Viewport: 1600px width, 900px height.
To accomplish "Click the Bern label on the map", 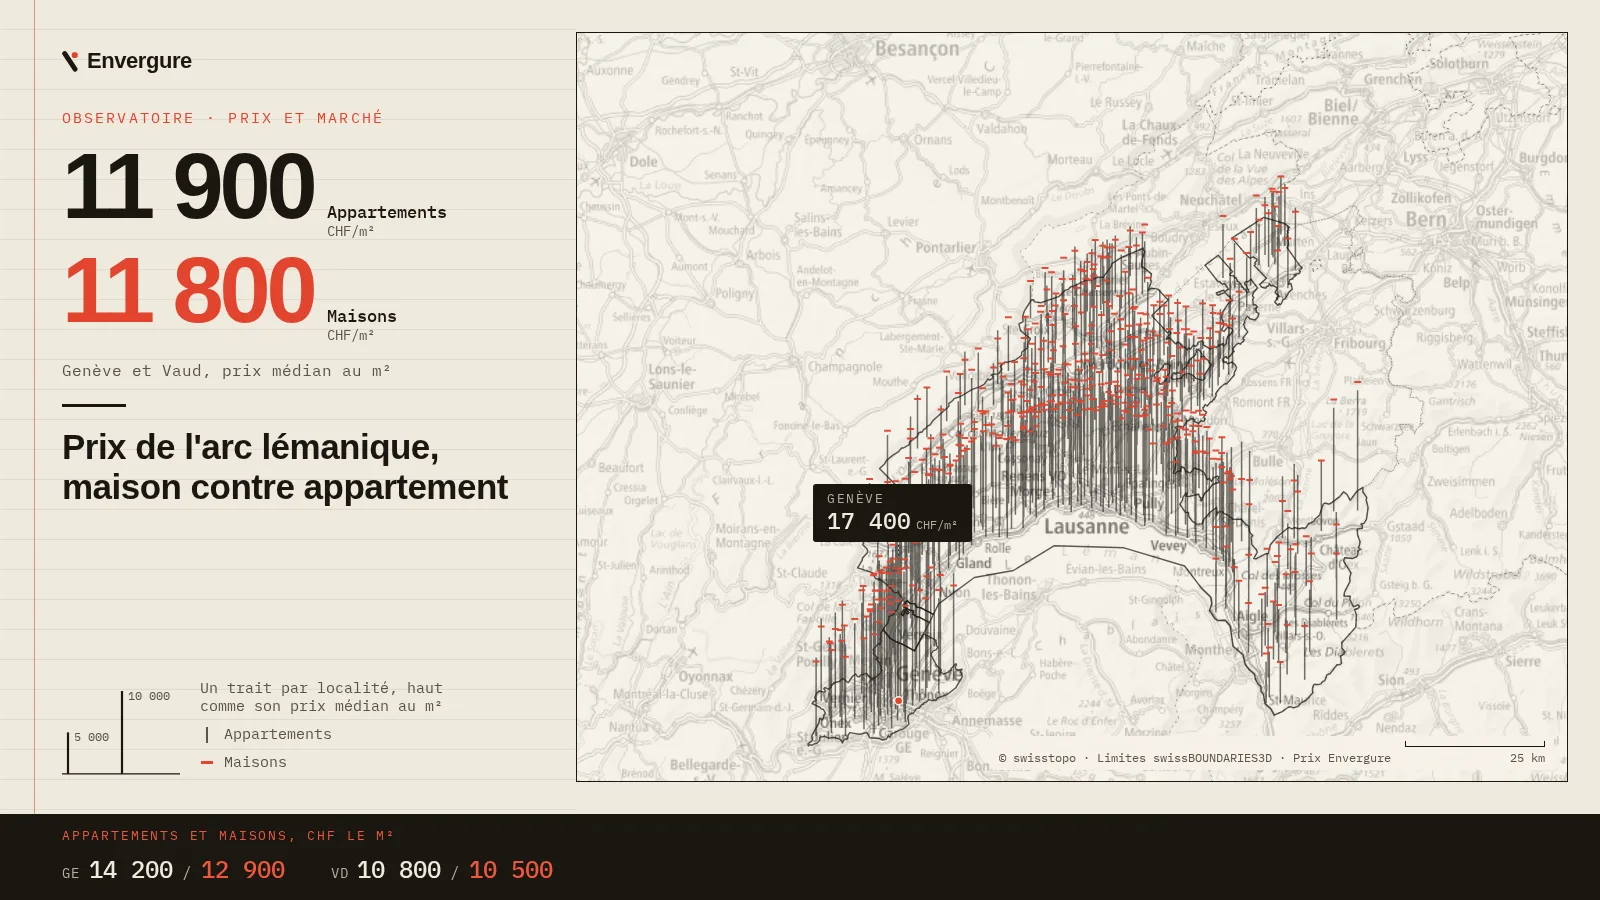I will (1426, 219).
